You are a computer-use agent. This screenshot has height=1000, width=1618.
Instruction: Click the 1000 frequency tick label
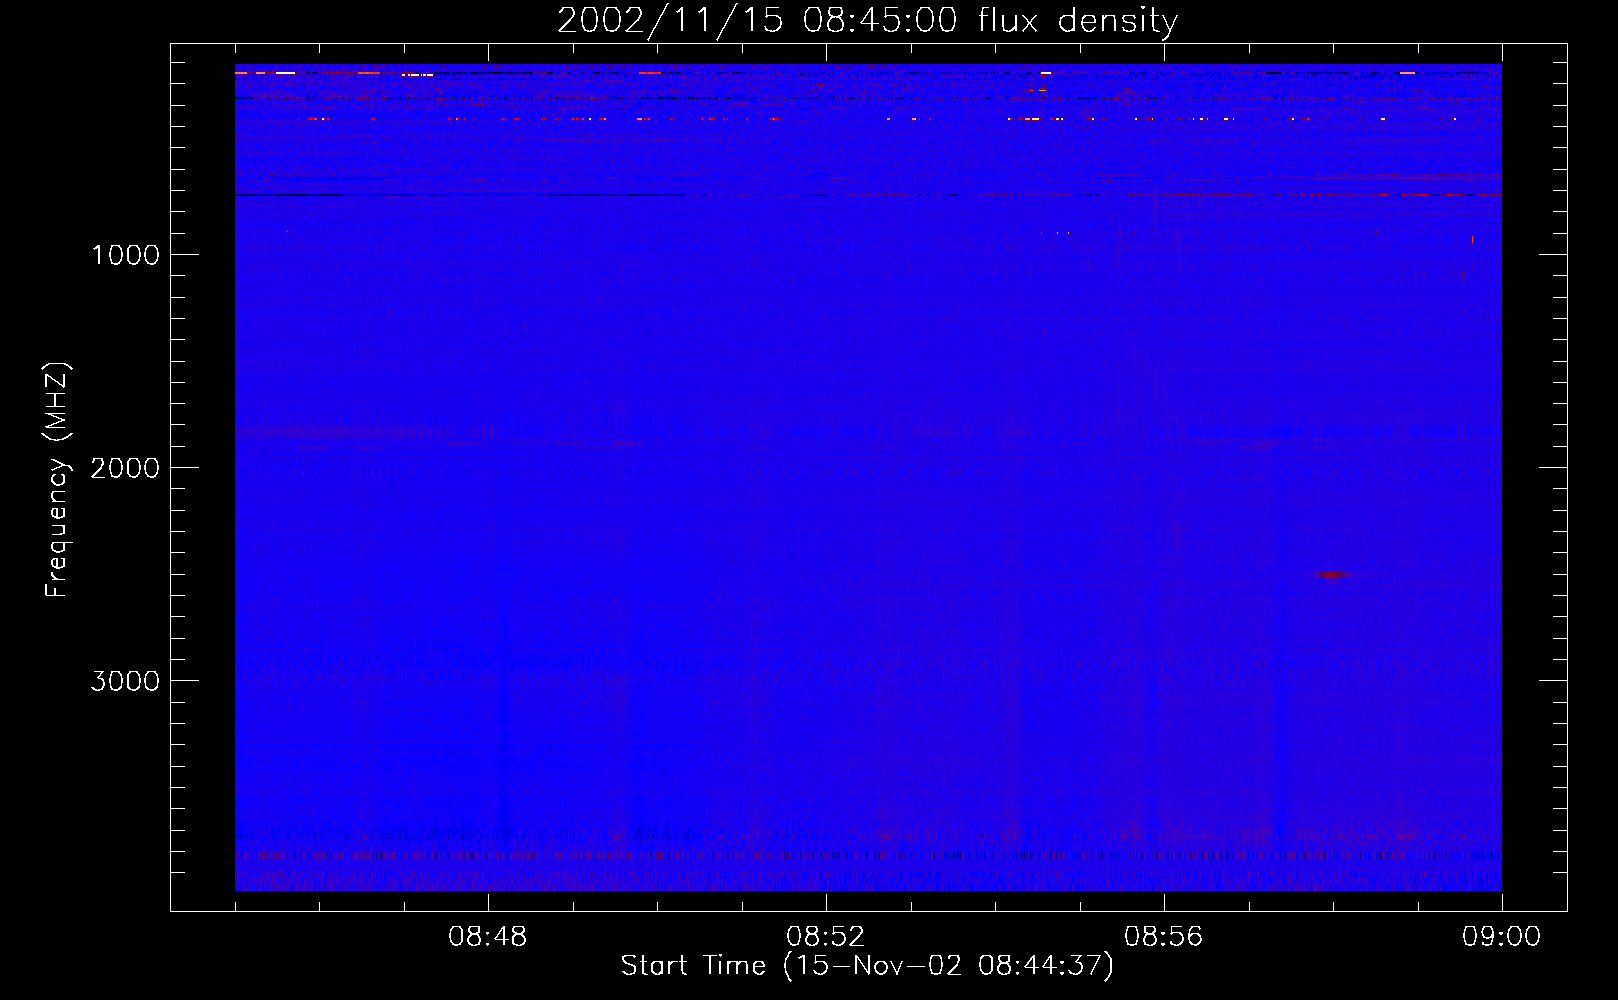125,255
